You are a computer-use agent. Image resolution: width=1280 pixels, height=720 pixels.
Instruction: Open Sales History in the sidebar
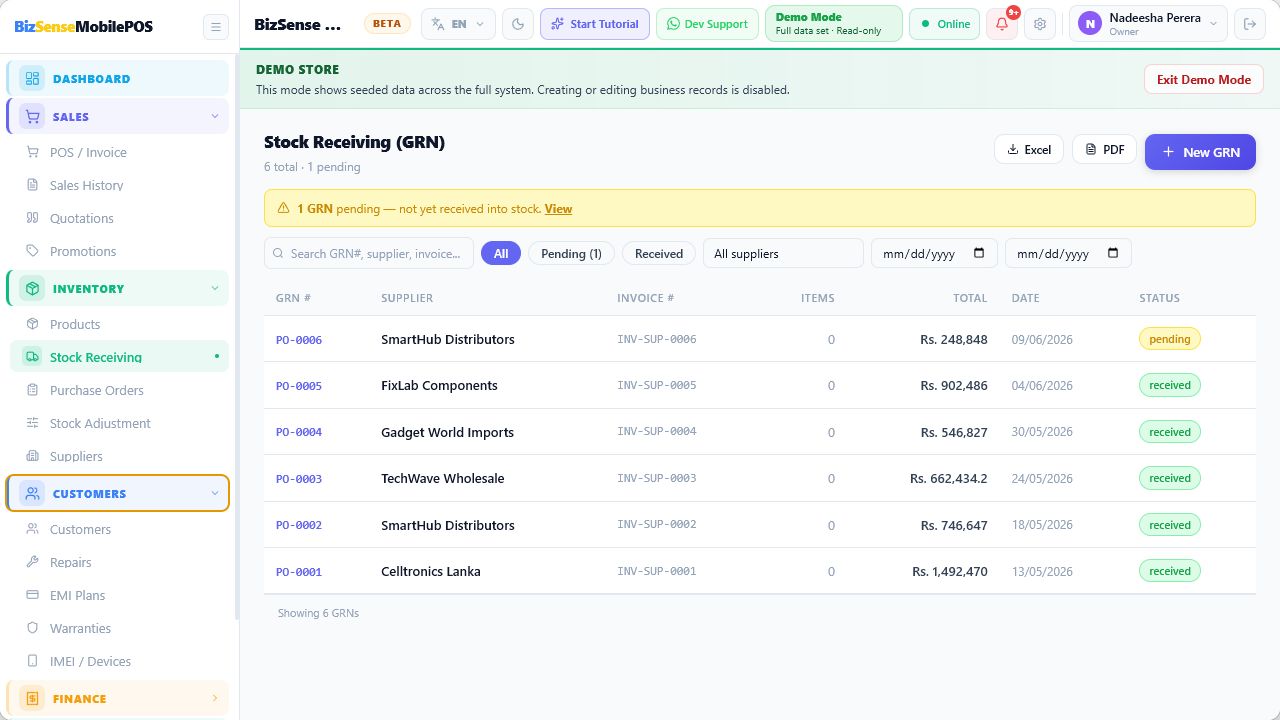[119, 186]
